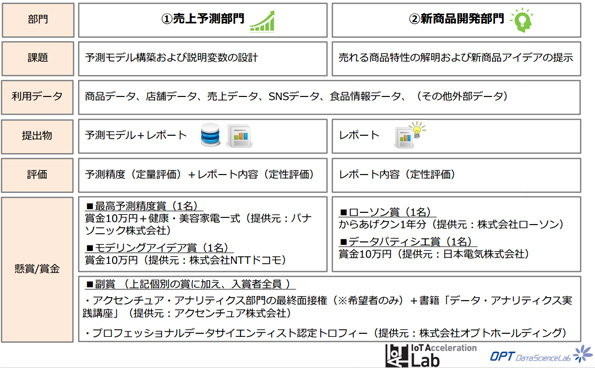Select the 評価 row header cell
This screenshot has width=595, height=368.
tap(37, 175)
